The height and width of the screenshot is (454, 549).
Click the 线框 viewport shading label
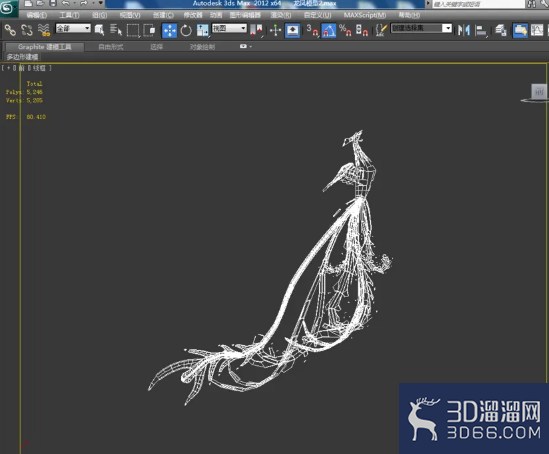[x=39, y=68]
